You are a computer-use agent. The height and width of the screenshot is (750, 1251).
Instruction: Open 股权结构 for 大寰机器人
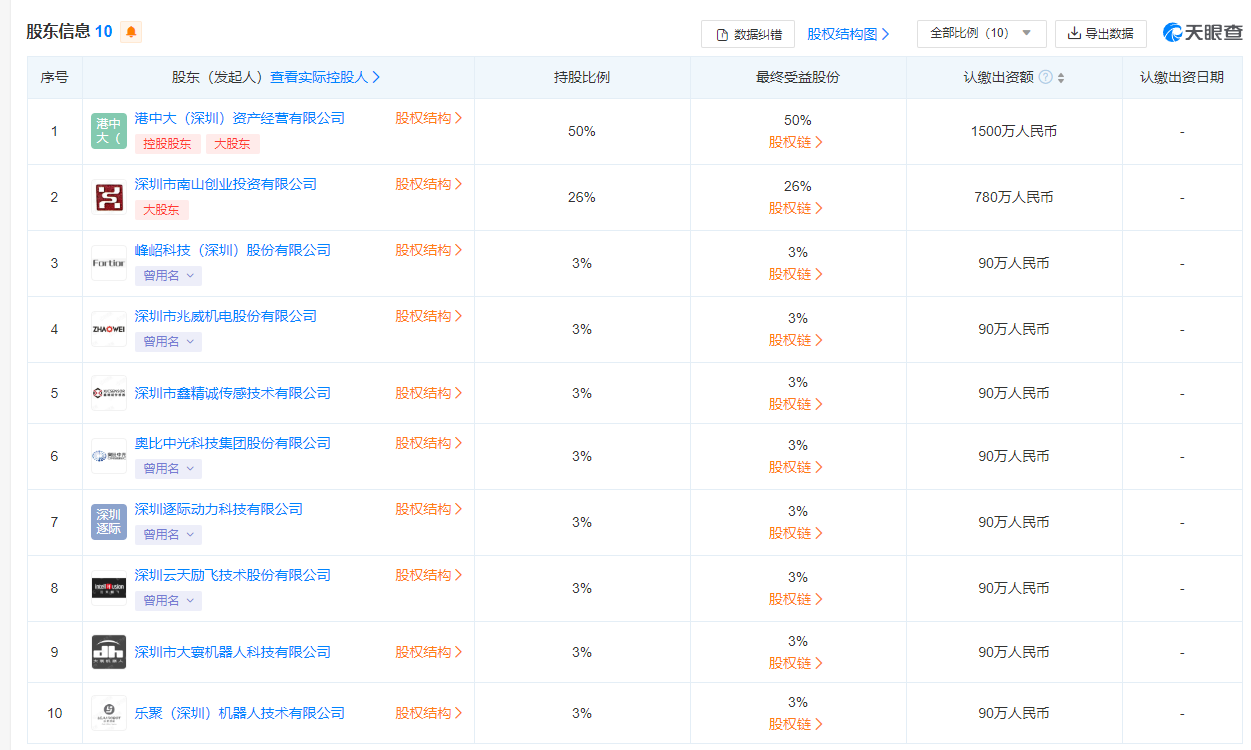(x=429, y=652)
